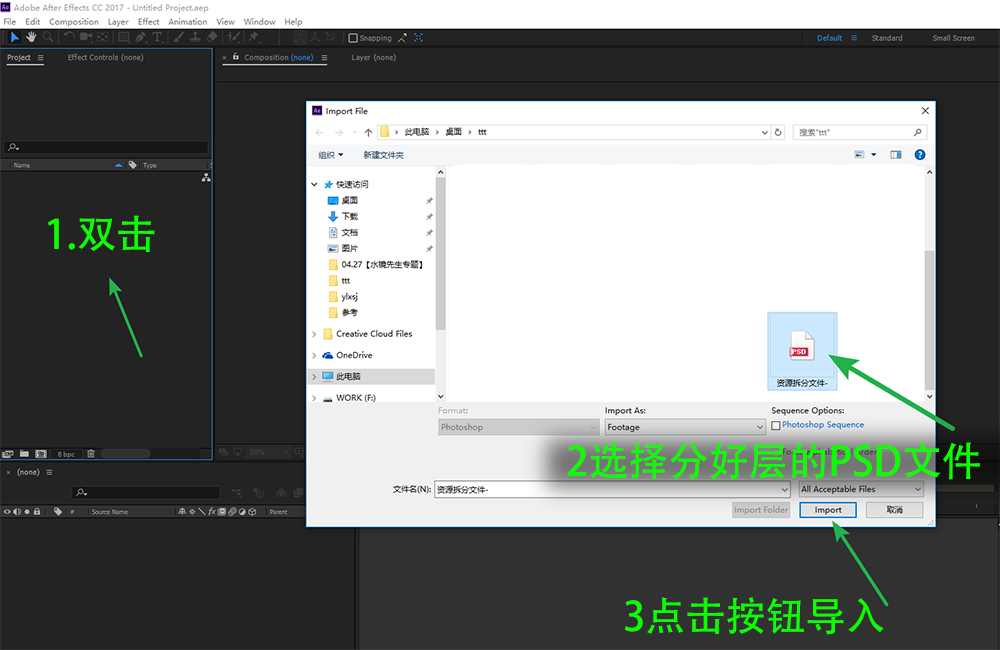Viewport: 1000px width, 650px height.
Task: Select the Type text tool
Action: coord(157,38)
